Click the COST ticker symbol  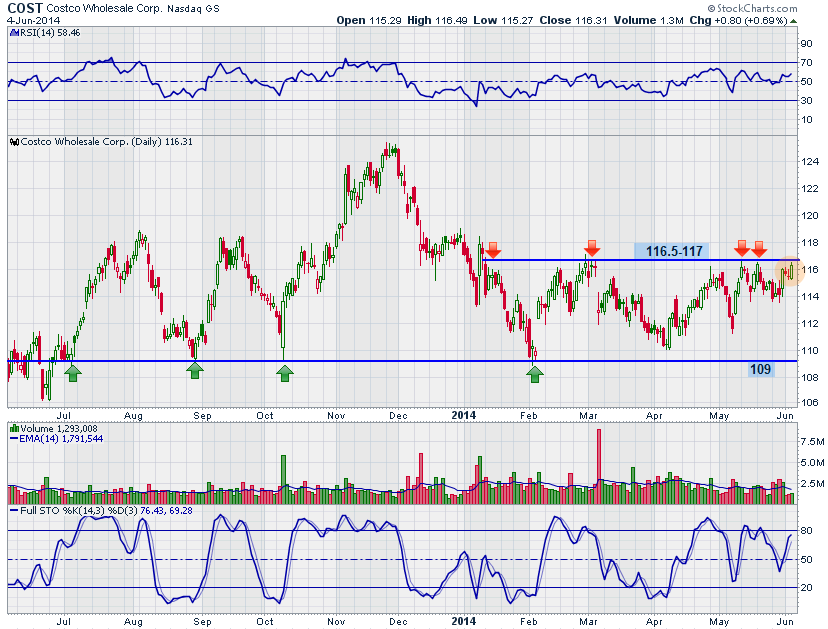(25, 8)
